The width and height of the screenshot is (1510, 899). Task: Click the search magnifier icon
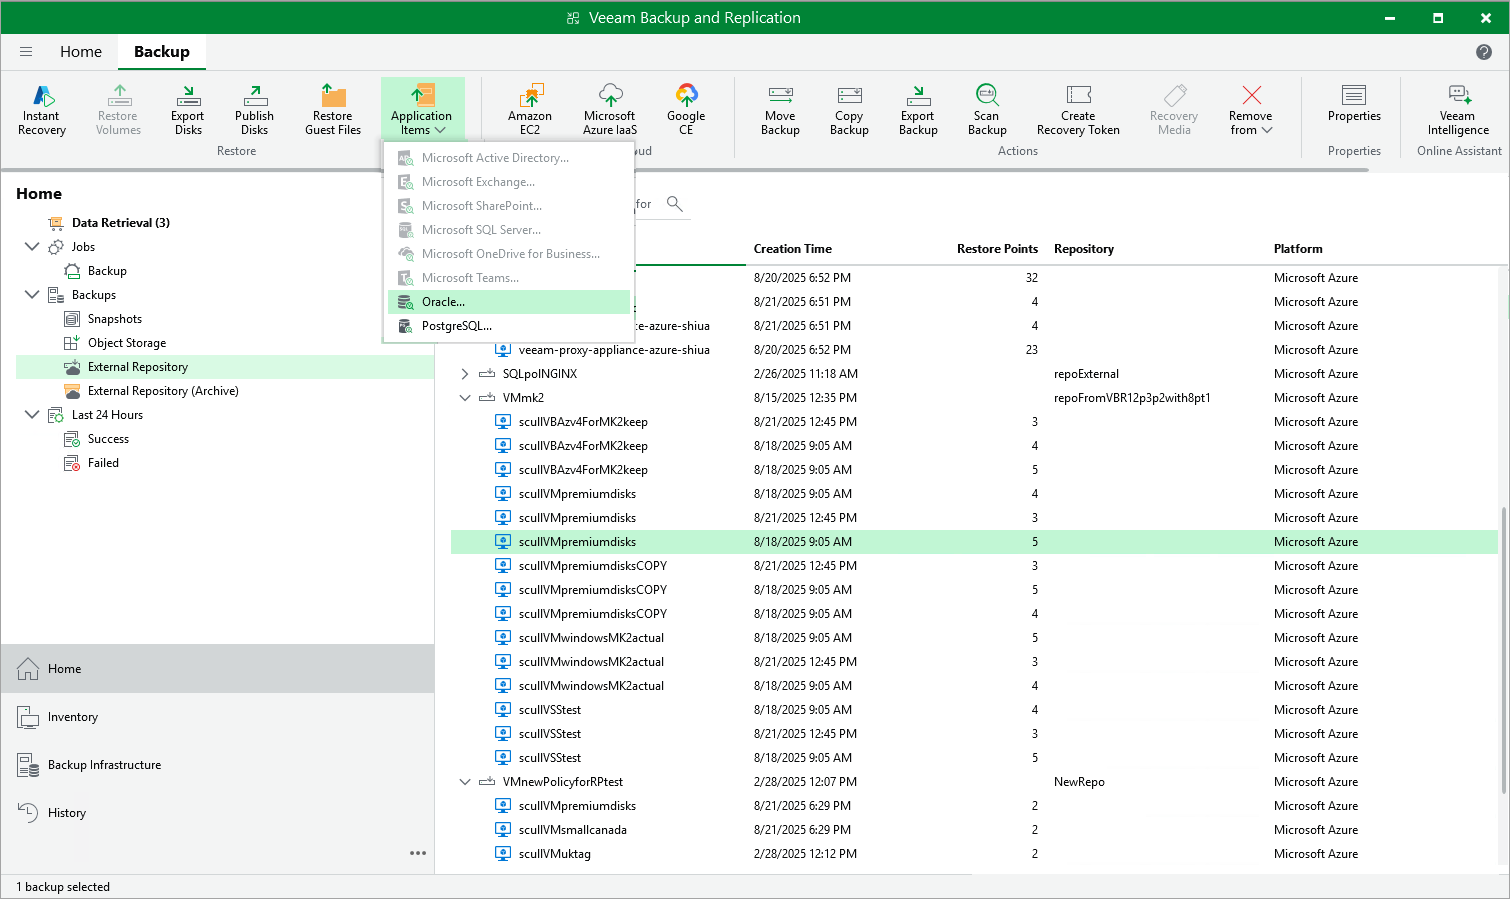[x=675, y=204]
